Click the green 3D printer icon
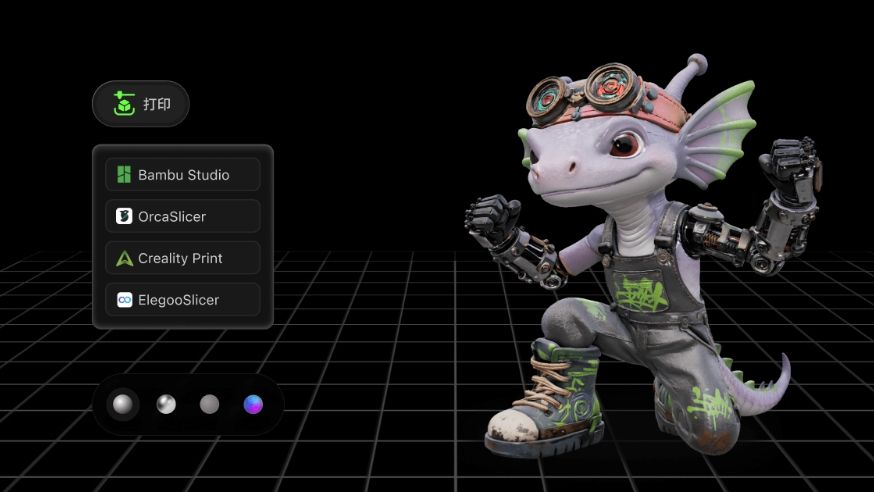874x492 pixels. point(124,104)
